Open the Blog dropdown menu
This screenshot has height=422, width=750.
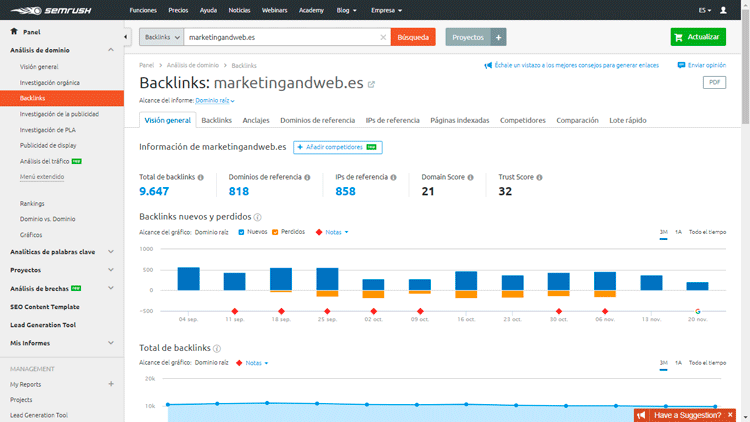pyautogui.click(x=346, y=10)
